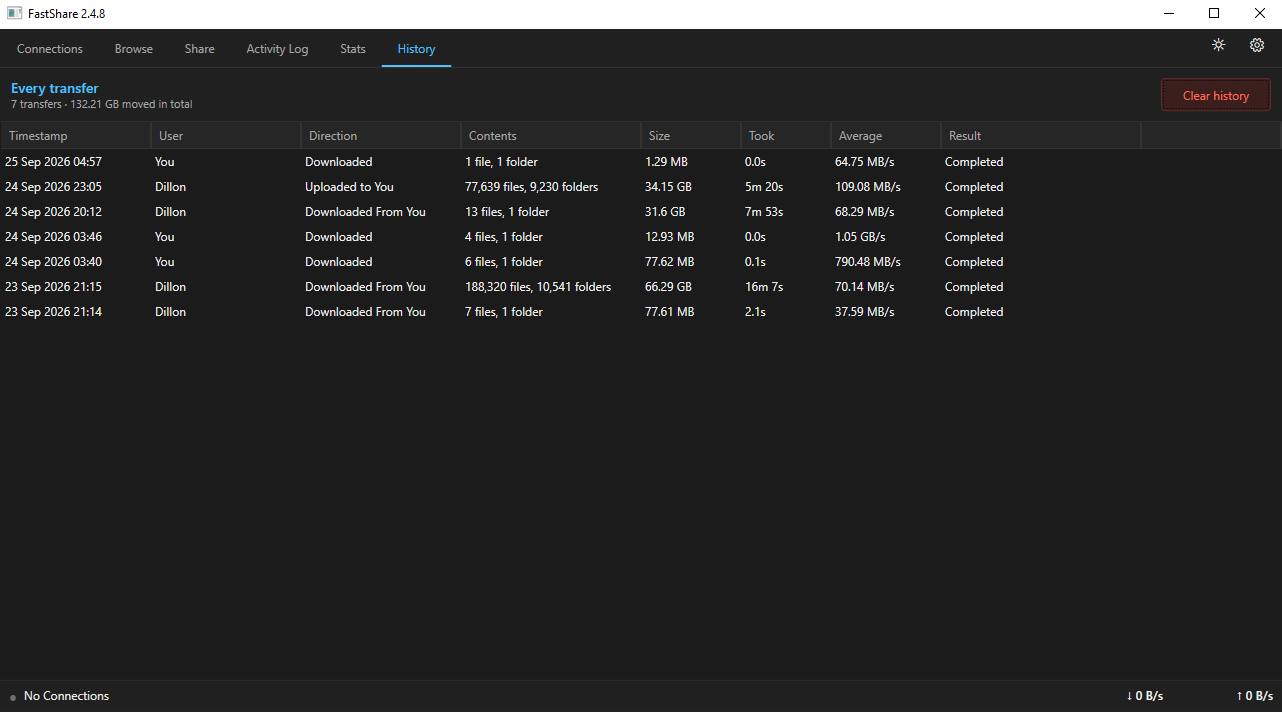The width and height of the screenshot is (1282, 712).
Task: View the Stats tab
Action: tap(353, 49)
